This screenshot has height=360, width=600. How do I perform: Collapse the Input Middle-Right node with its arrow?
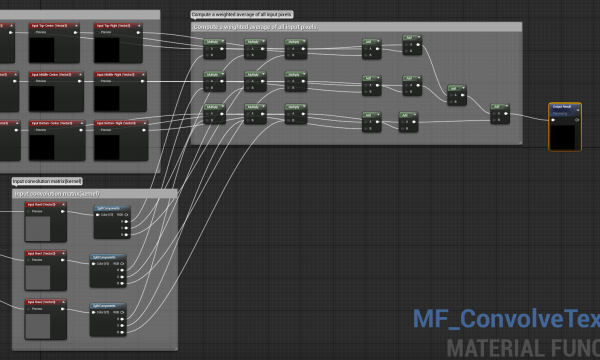143,74
